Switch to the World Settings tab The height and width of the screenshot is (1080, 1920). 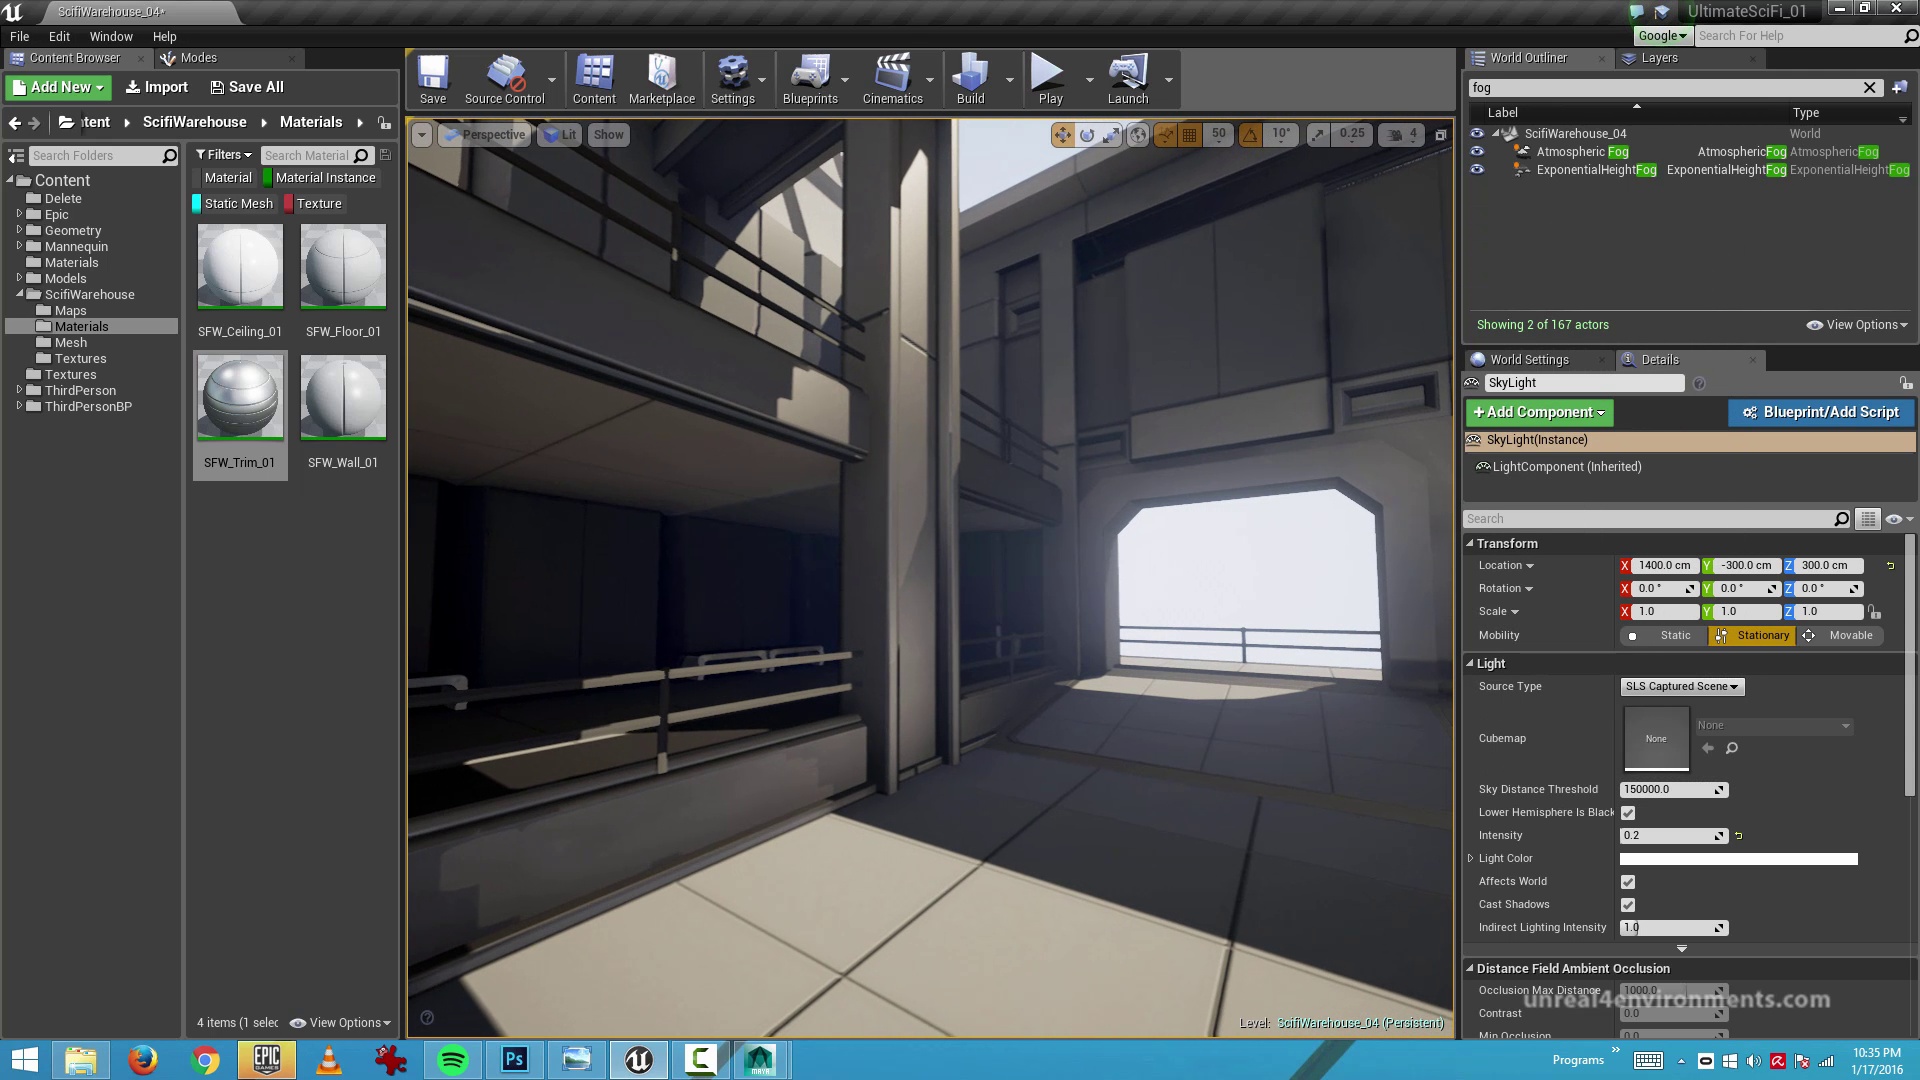(1529, 360)
